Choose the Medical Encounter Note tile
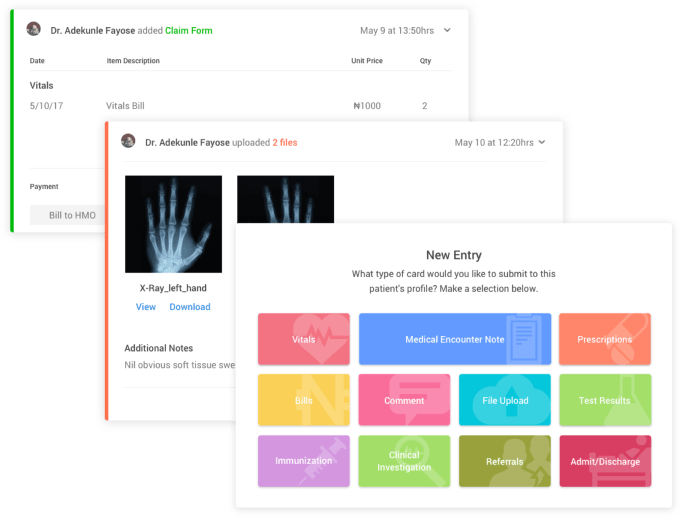The width and height of the screenshot is (680, 517). tap(455, 339)
